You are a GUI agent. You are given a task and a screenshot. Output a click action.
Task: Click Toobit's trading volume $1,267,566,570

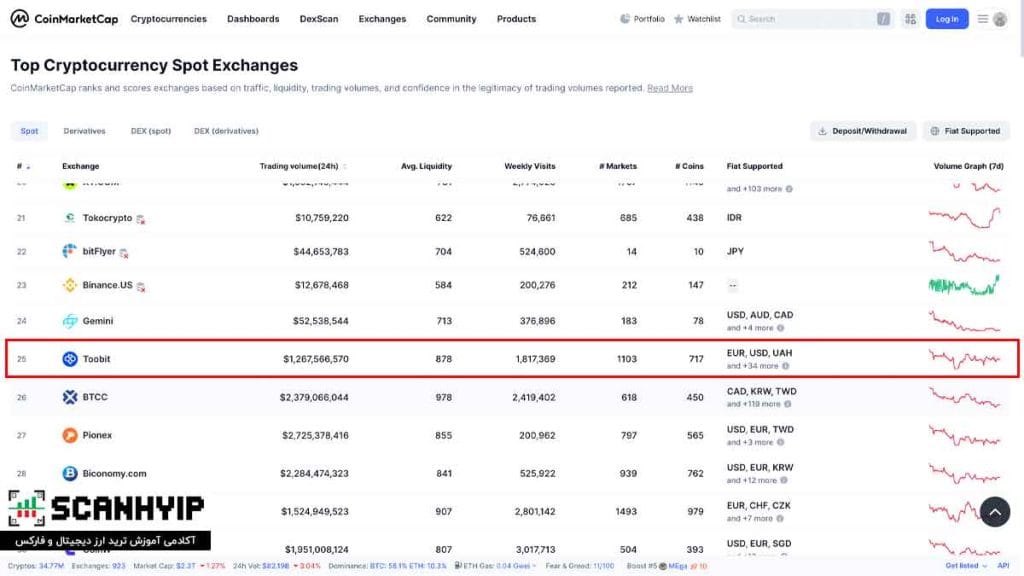pos(315,359)
